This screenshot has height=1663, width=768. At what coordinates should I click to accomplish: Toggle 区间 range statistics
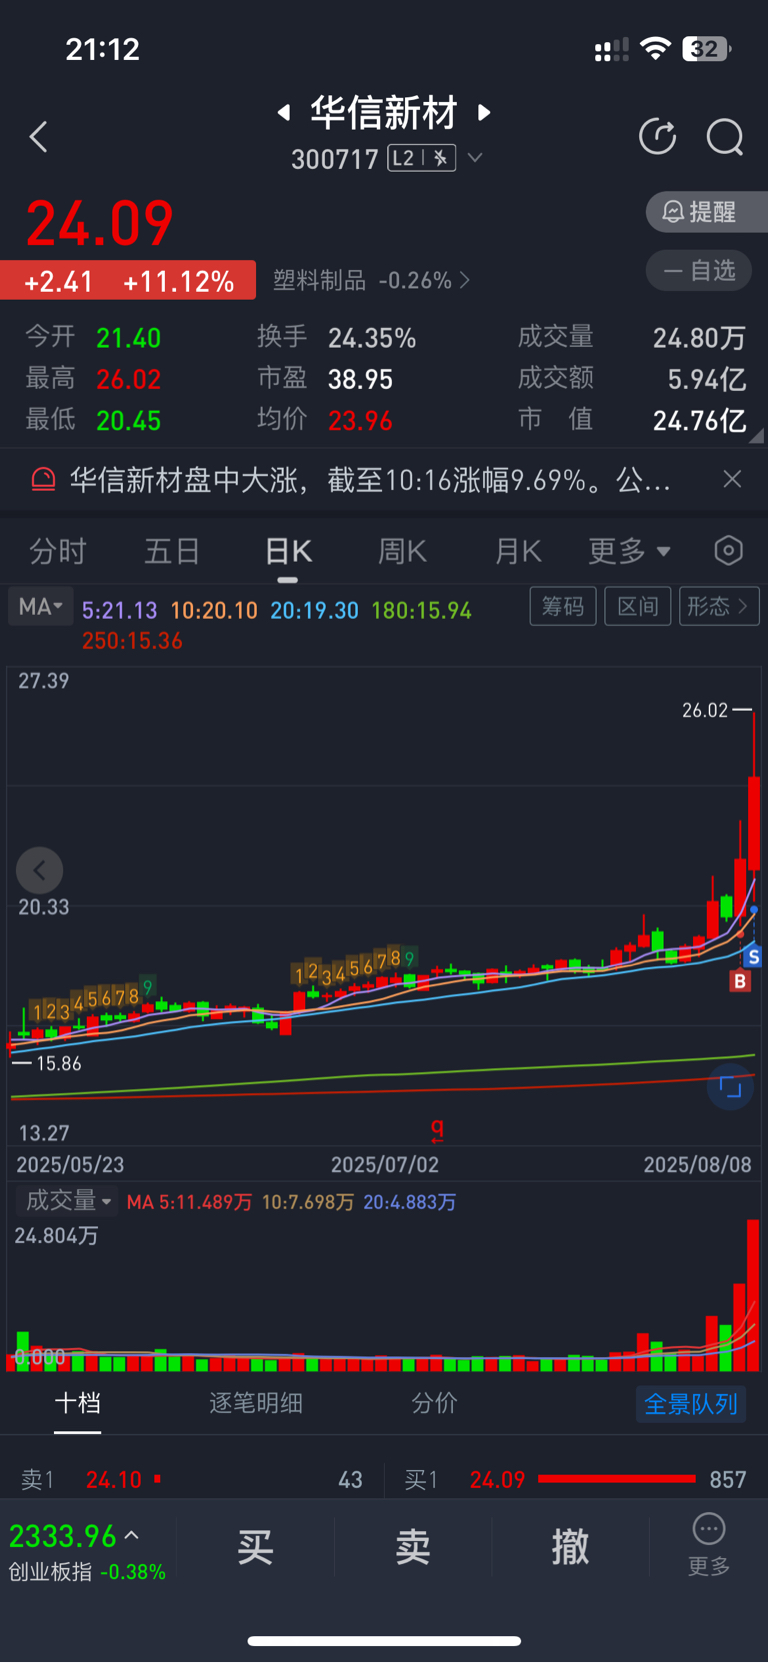(x=638, y=606)
